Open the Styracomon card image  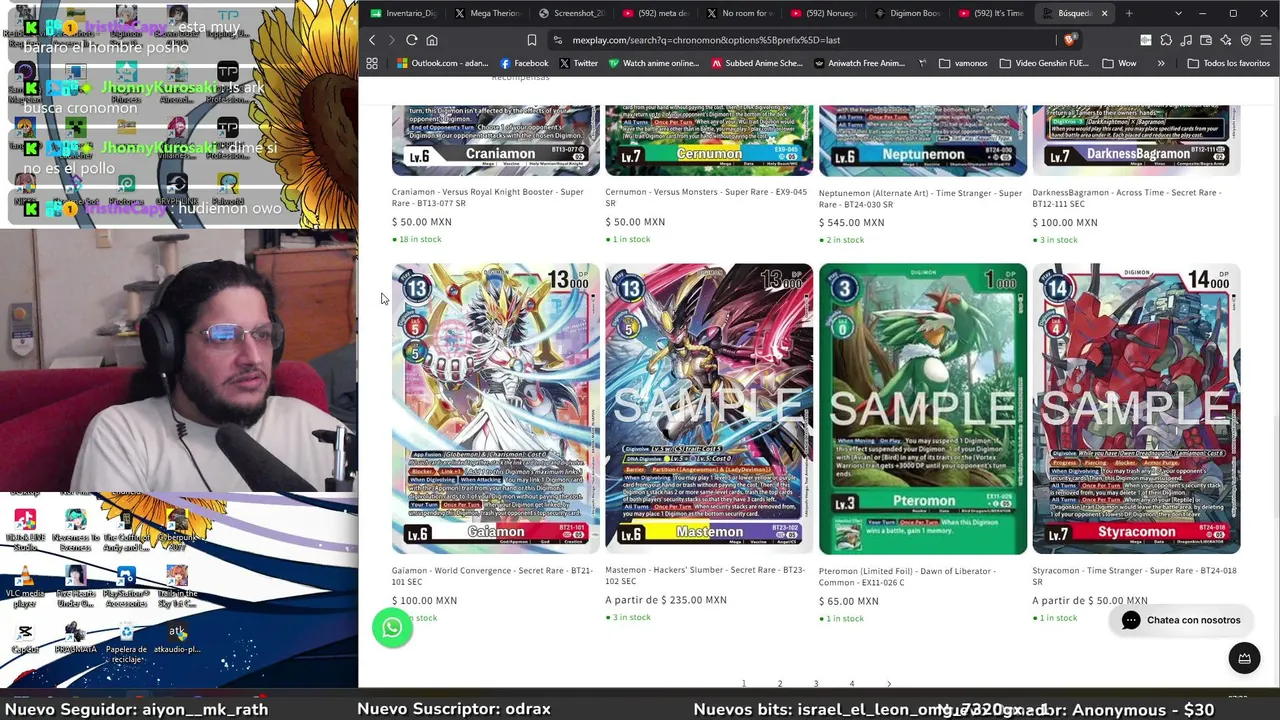point(1136,409)
